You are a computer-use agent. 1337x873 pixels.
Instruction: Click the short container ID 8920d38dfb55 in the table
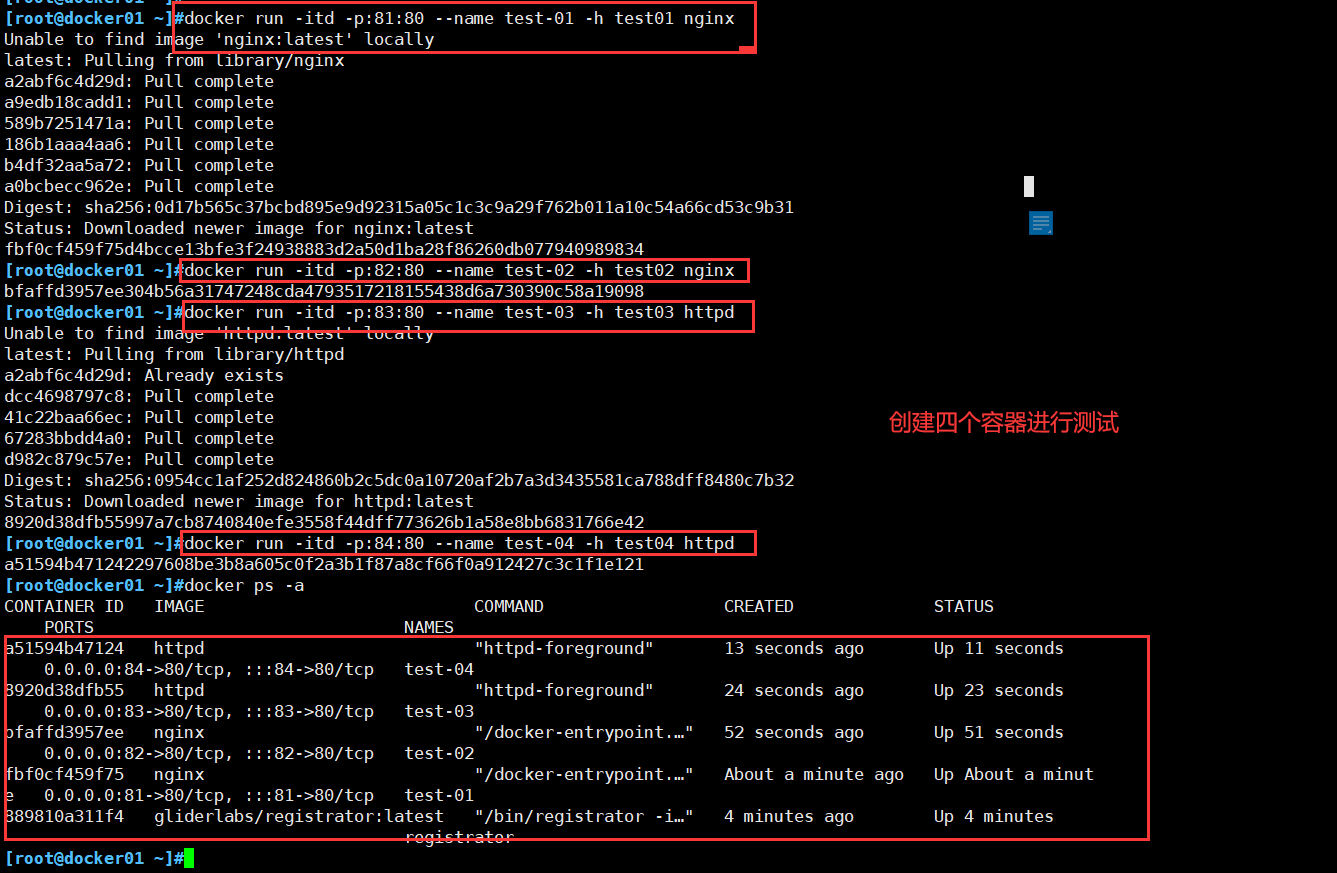(64, 690)
